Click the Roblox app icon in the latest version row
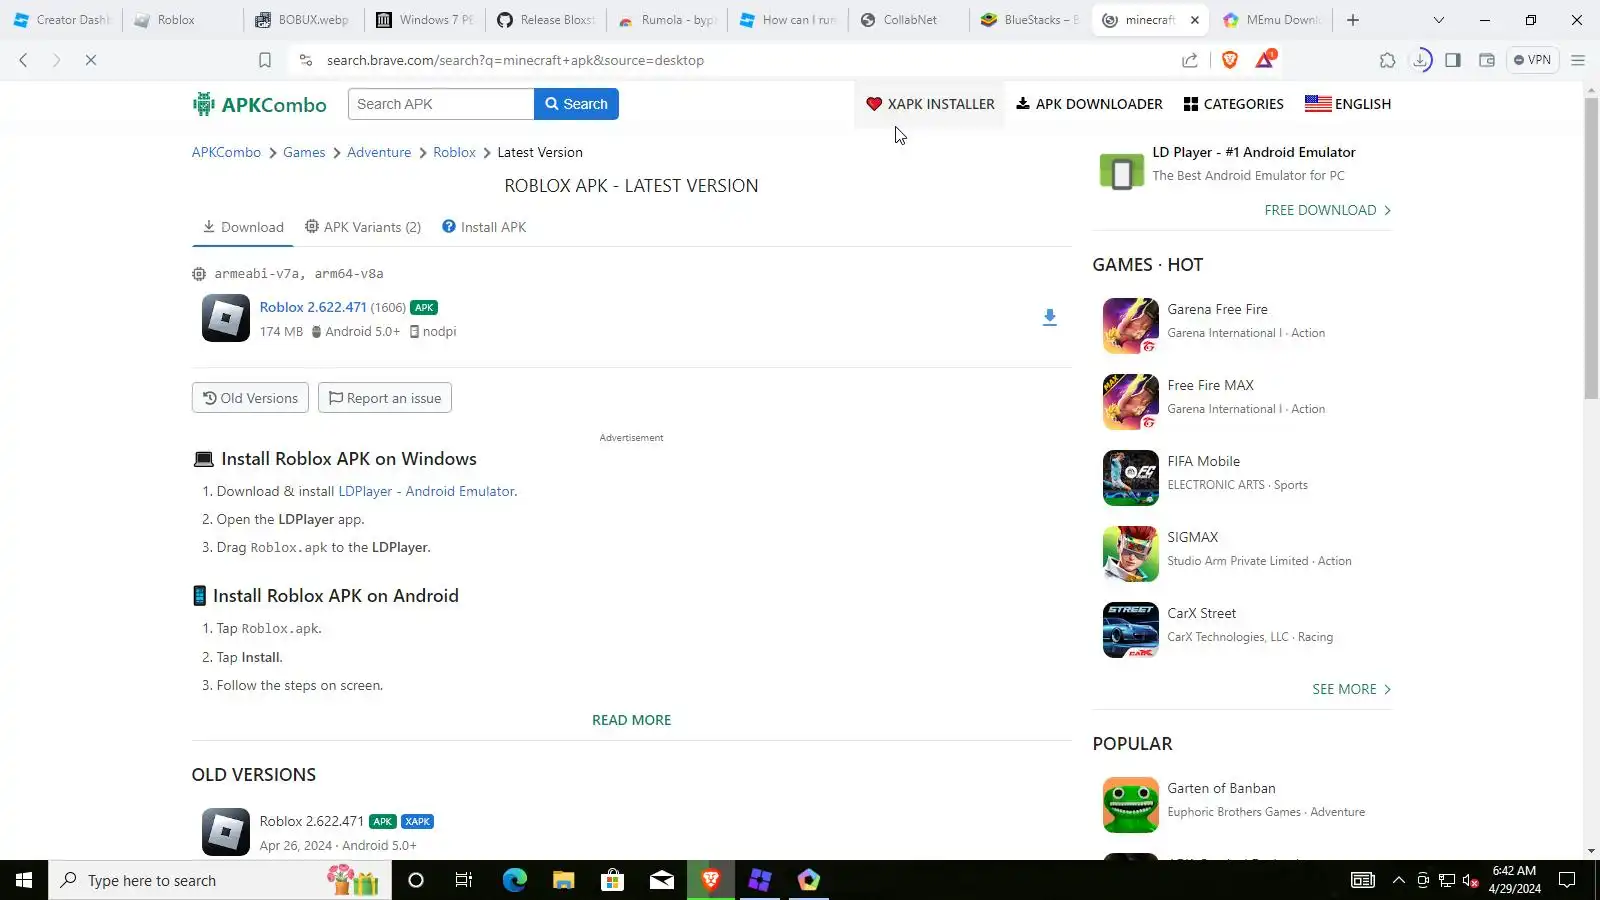 point(226,318)
